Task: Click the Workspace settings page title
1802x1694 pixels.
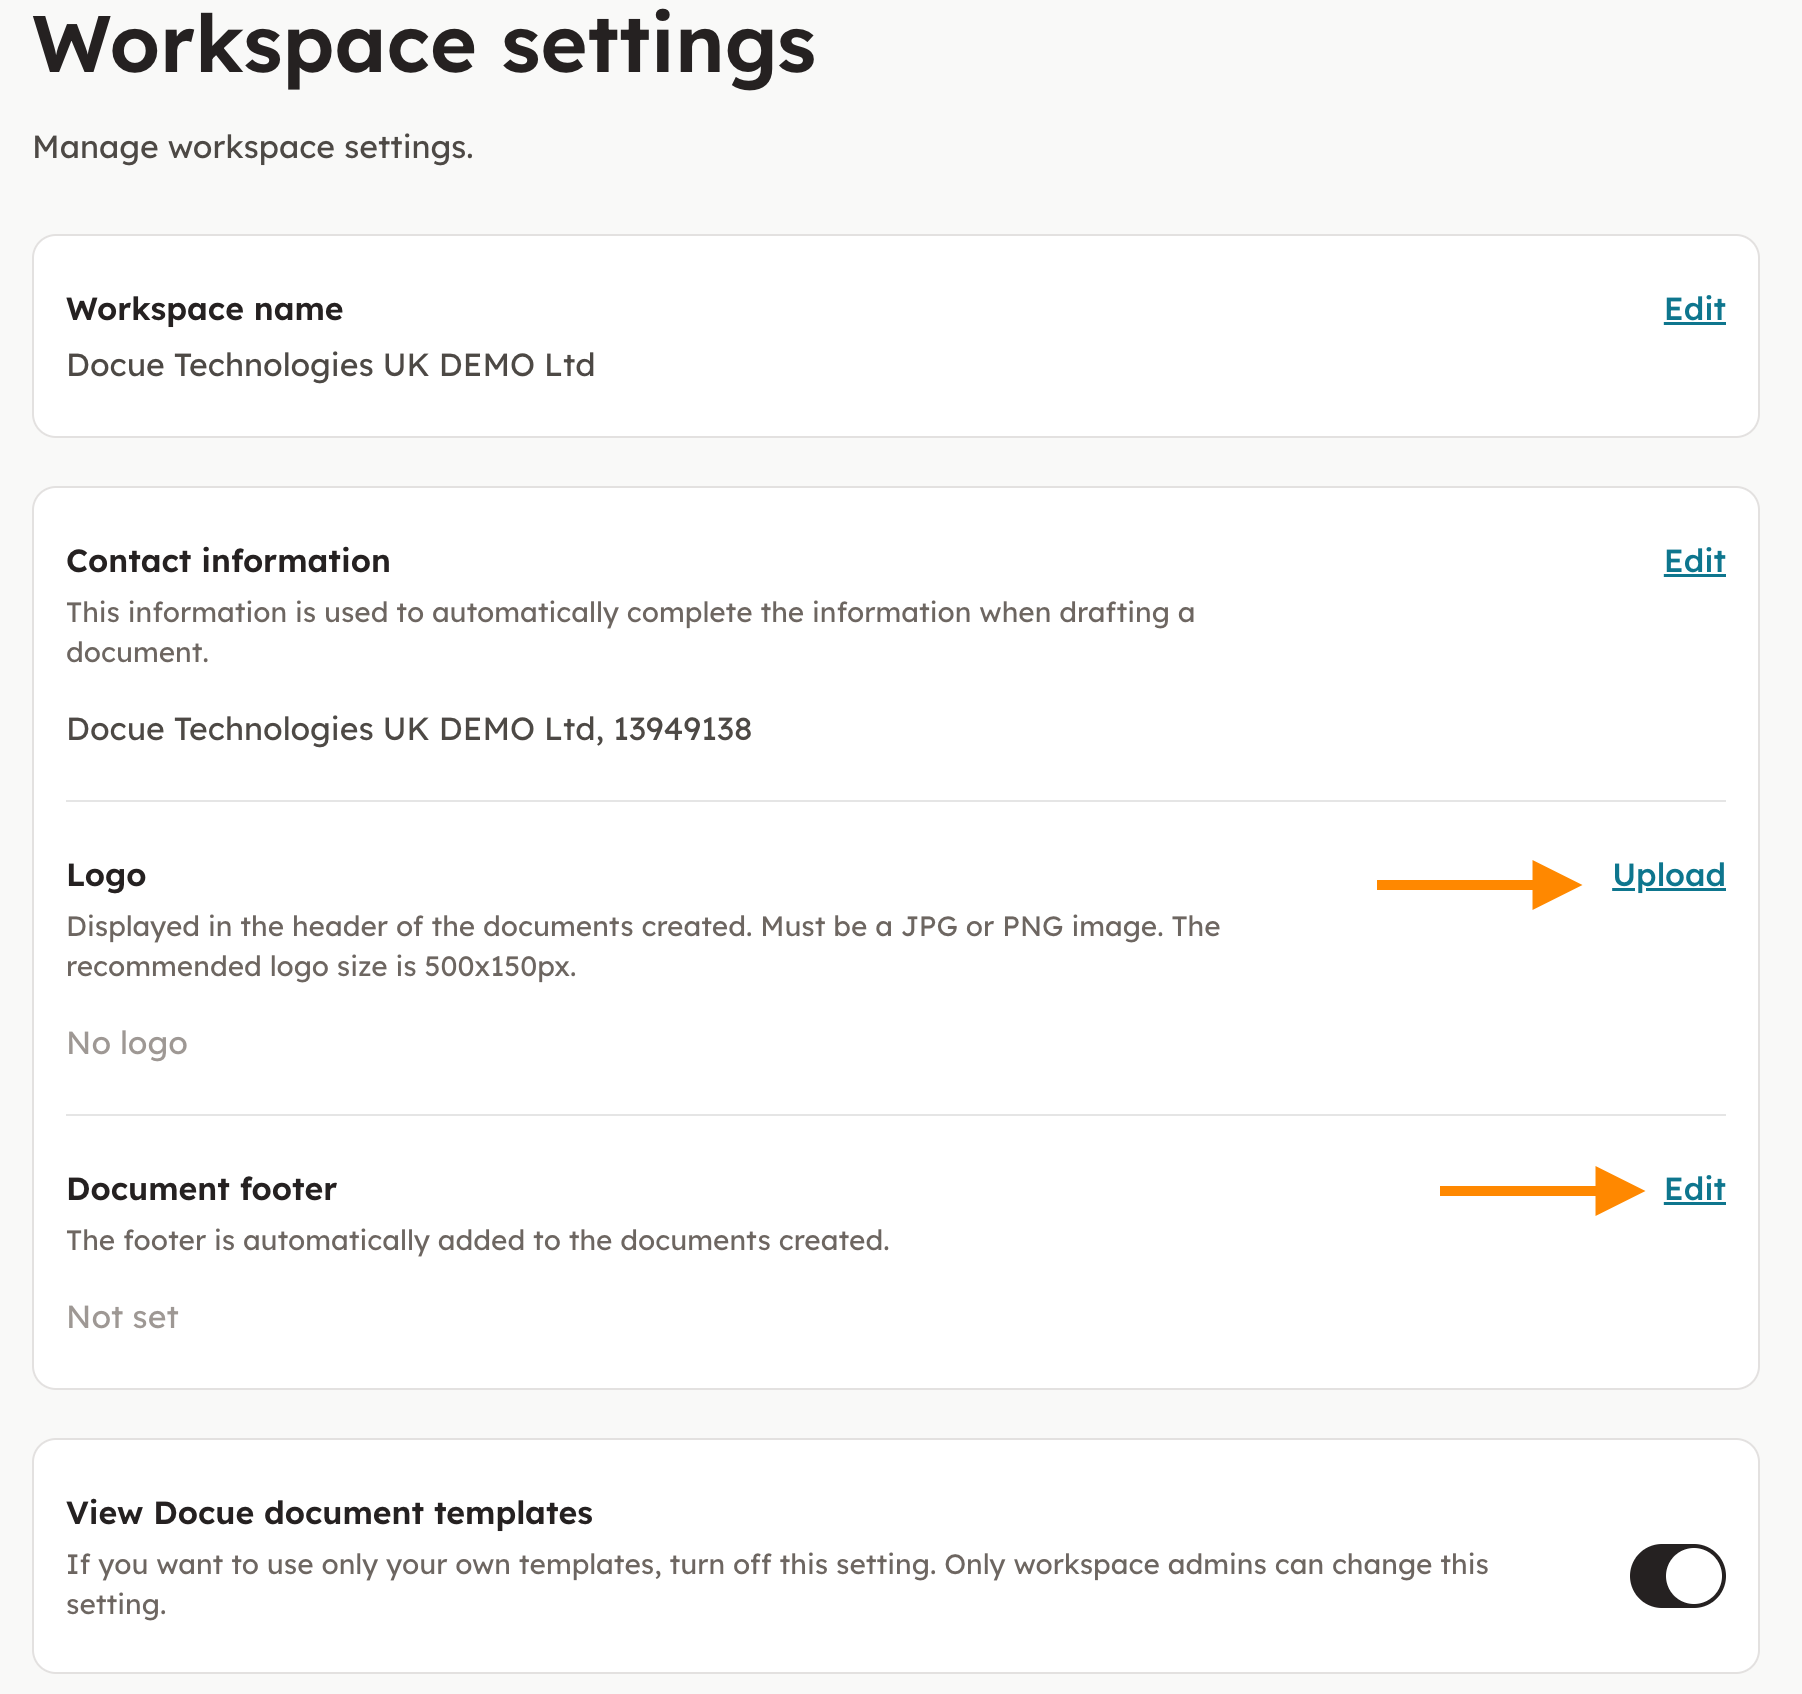Action: [x=424, y=46]
